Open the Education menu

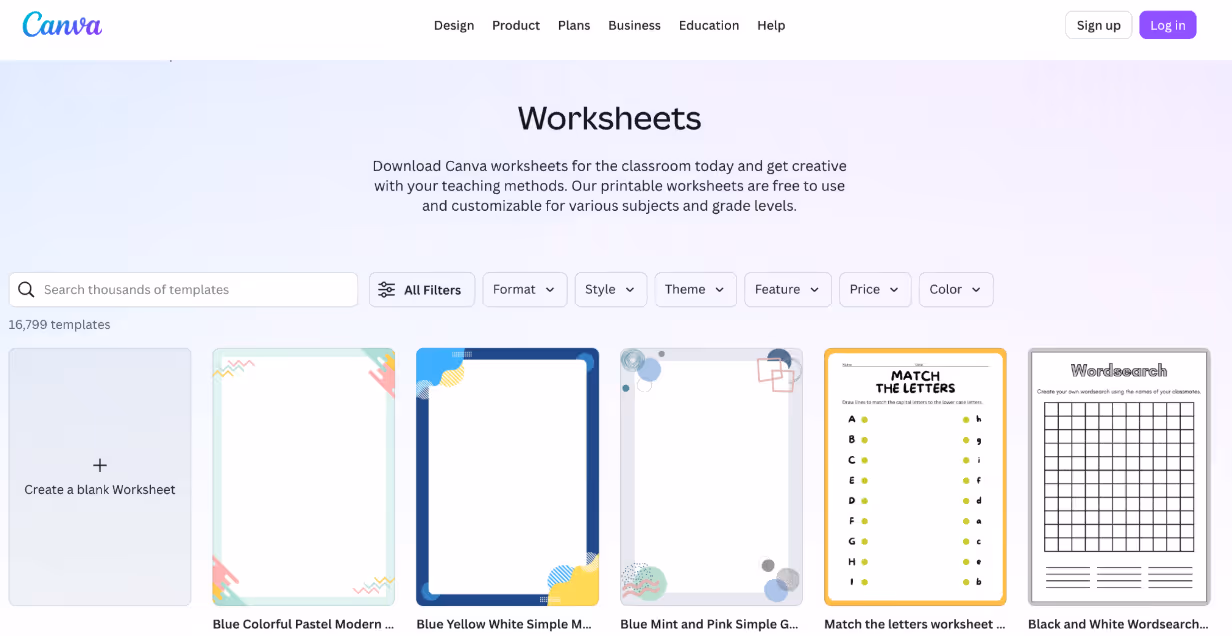709,25
